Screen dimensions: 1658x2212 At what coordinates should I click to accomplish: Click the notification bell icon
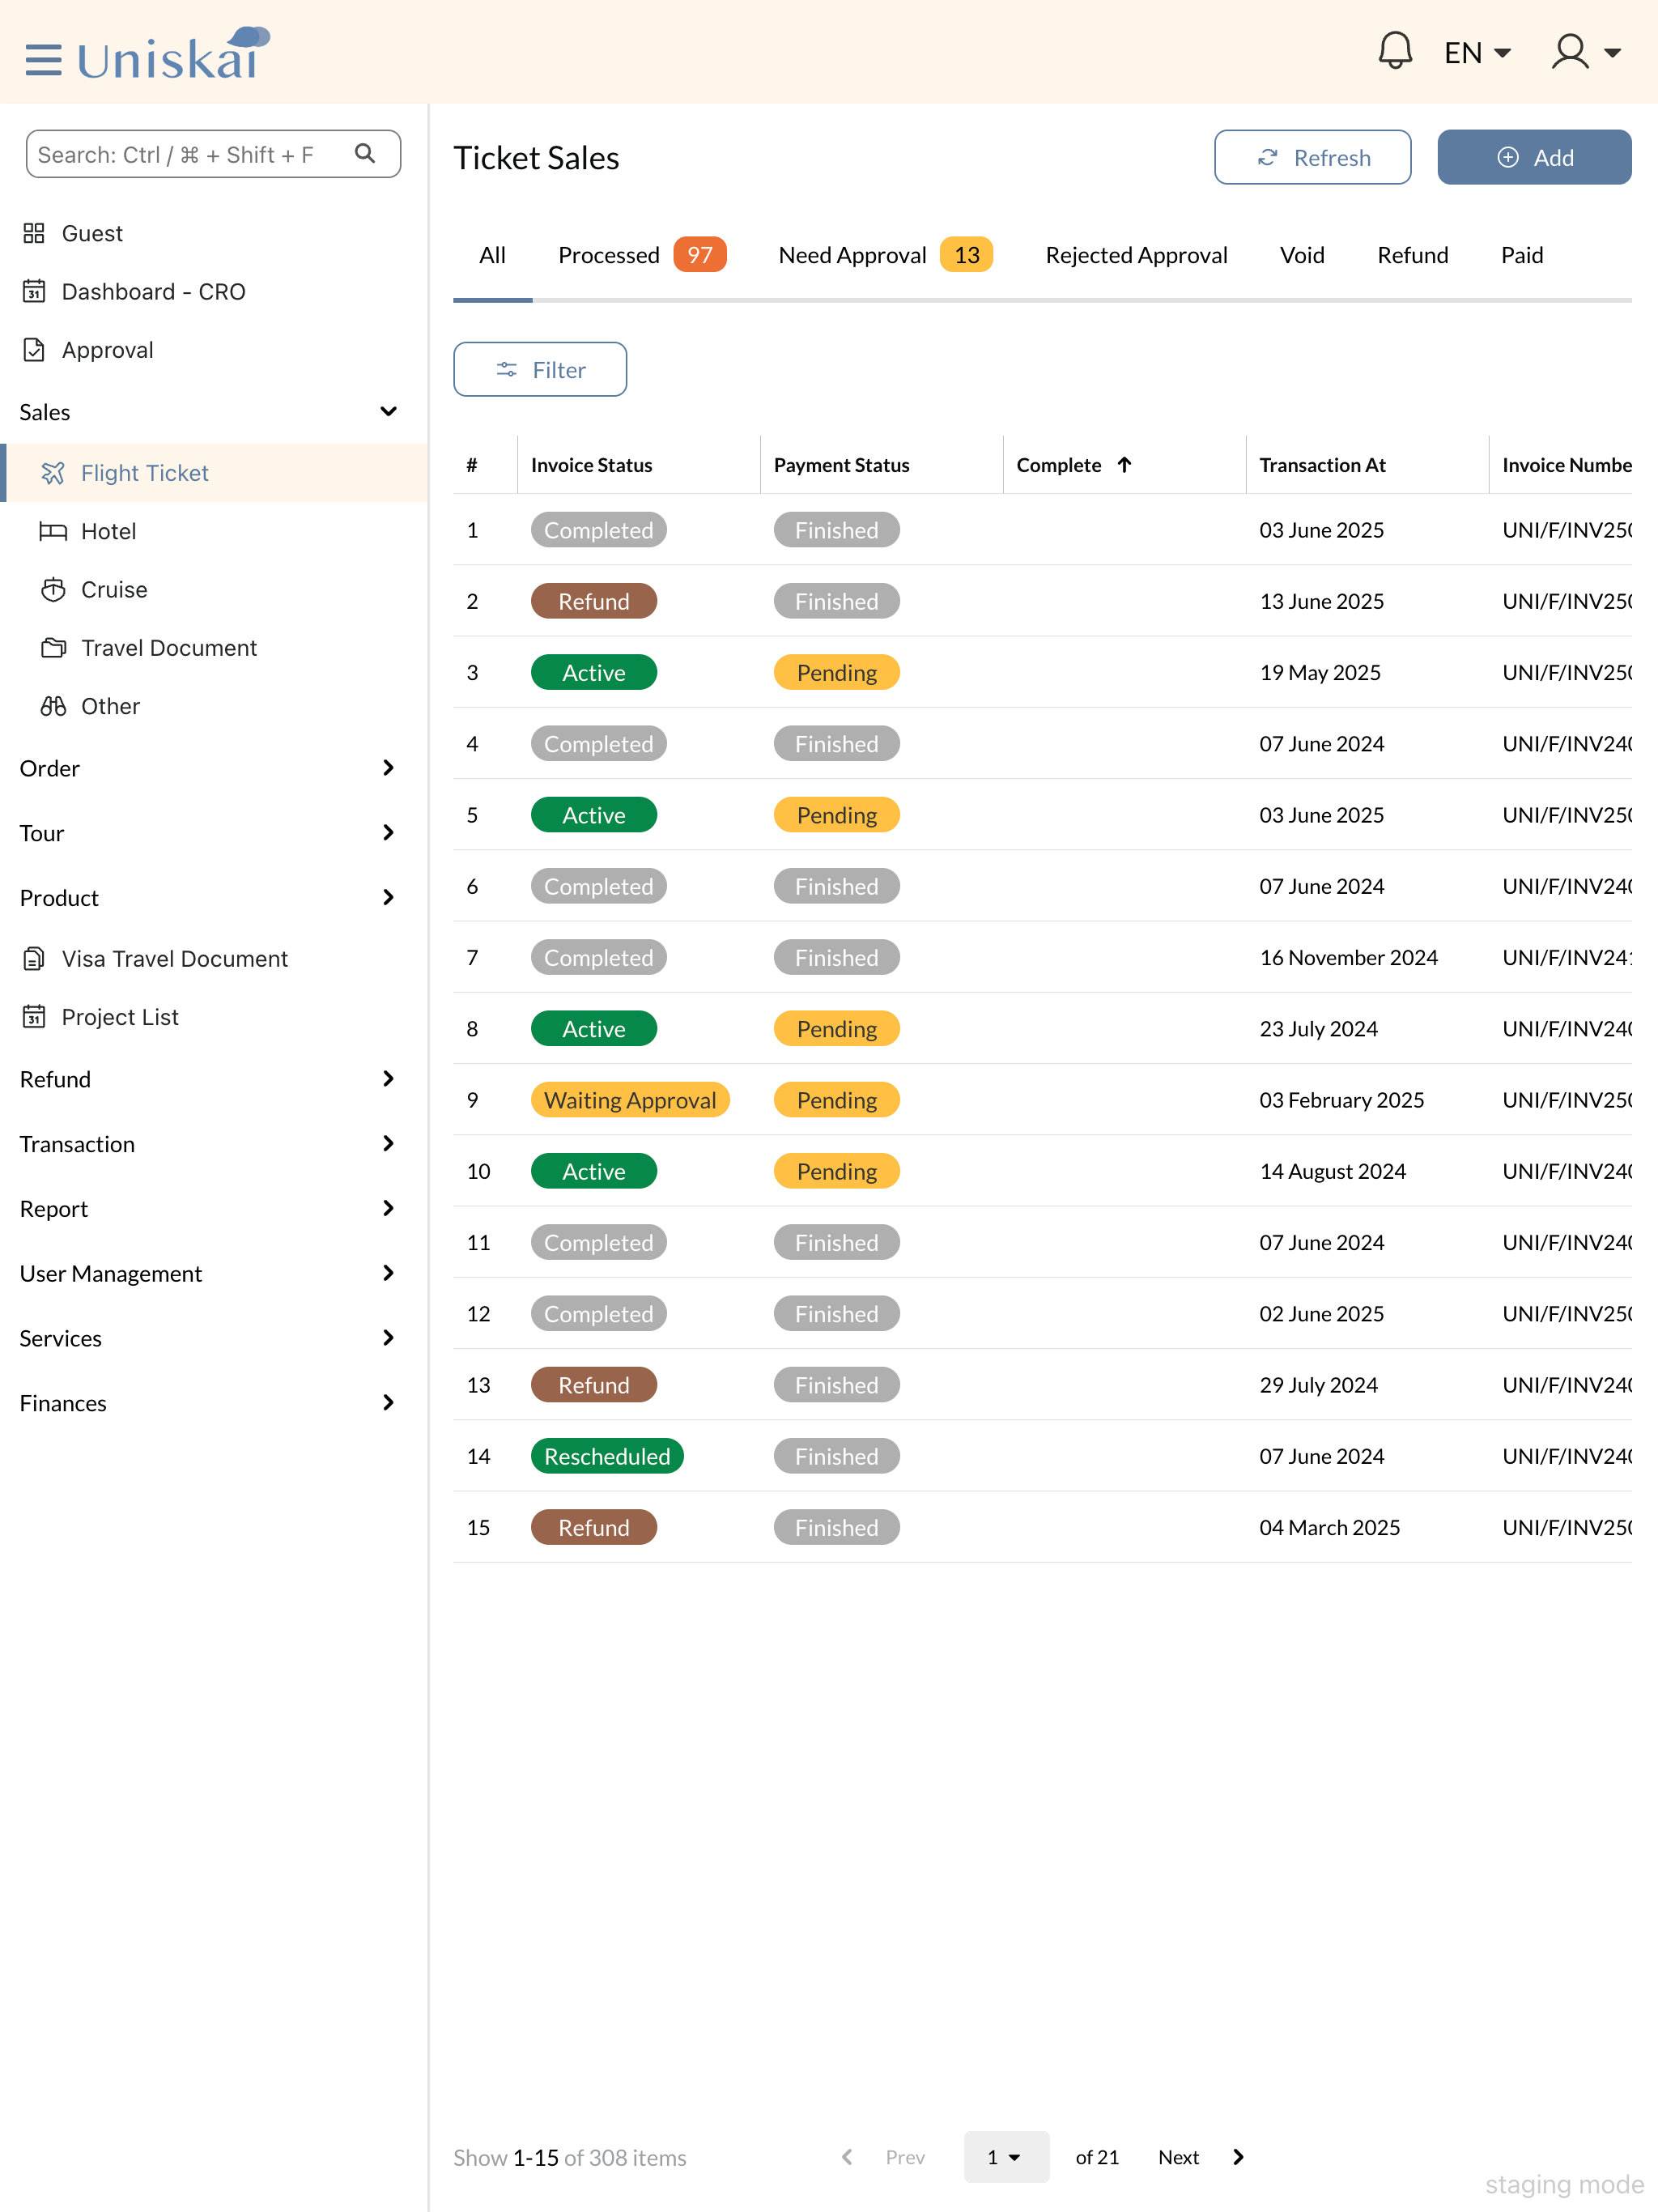(1394, 51)
